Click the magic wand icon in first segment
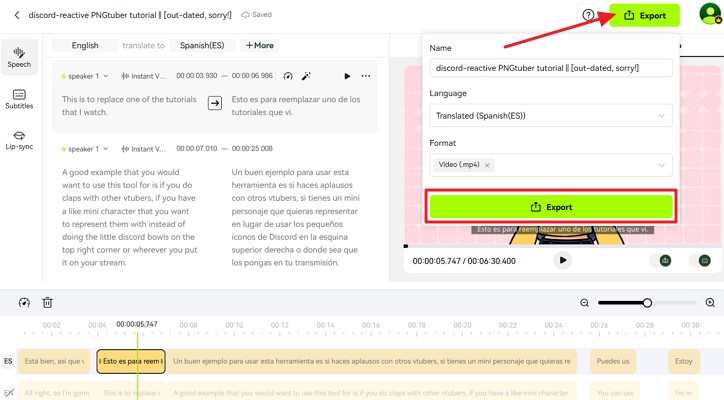The height and width of the screenshot is (400, 724). click(307, 76)
